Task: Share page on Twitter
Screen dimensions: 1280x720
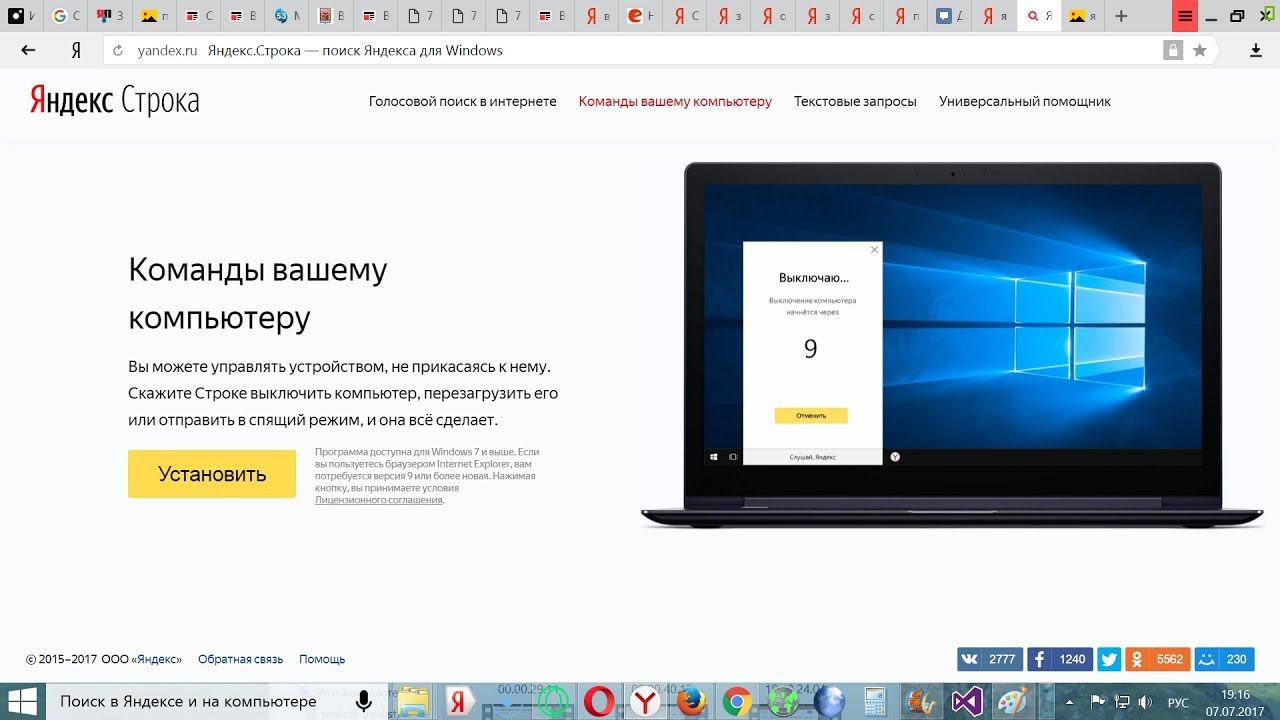Action: (x=1109, y=659)
